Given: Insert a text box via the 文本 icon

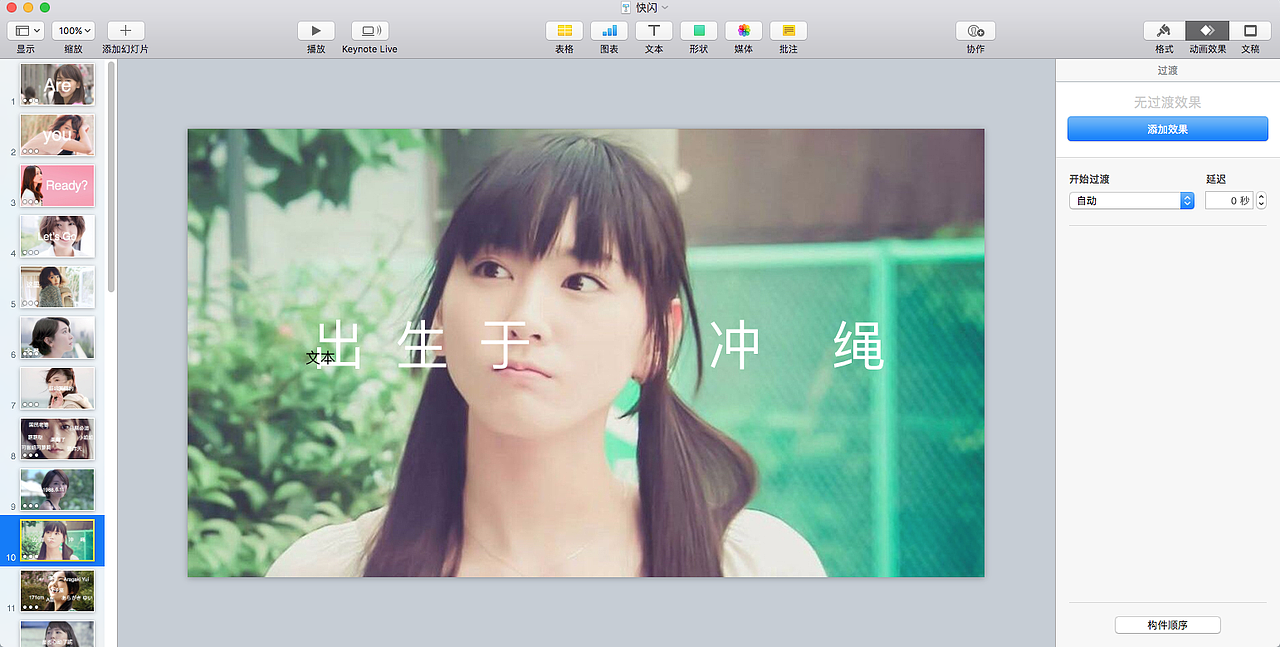Looking at the screenshot, I should point(654,31).
